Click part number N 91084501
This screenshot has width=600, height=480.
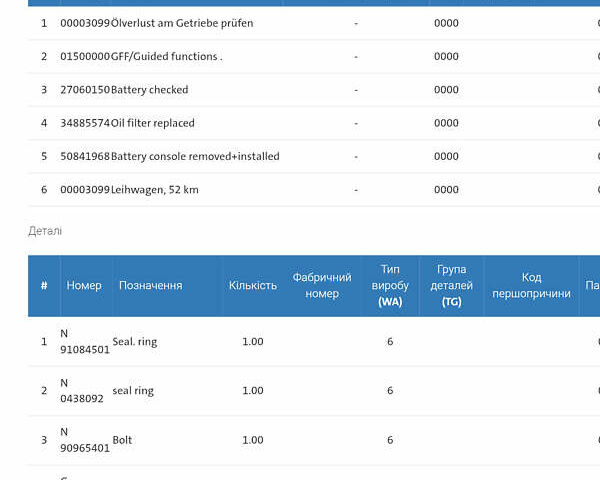[84, 341]
